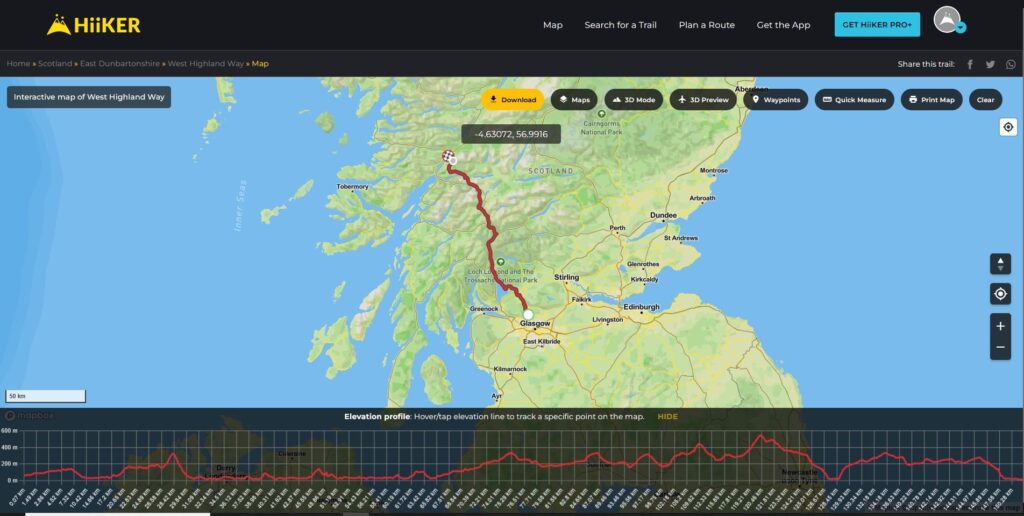The image size is (1024, 516).
Task: Open the Download options
Action: coord(512,100)
